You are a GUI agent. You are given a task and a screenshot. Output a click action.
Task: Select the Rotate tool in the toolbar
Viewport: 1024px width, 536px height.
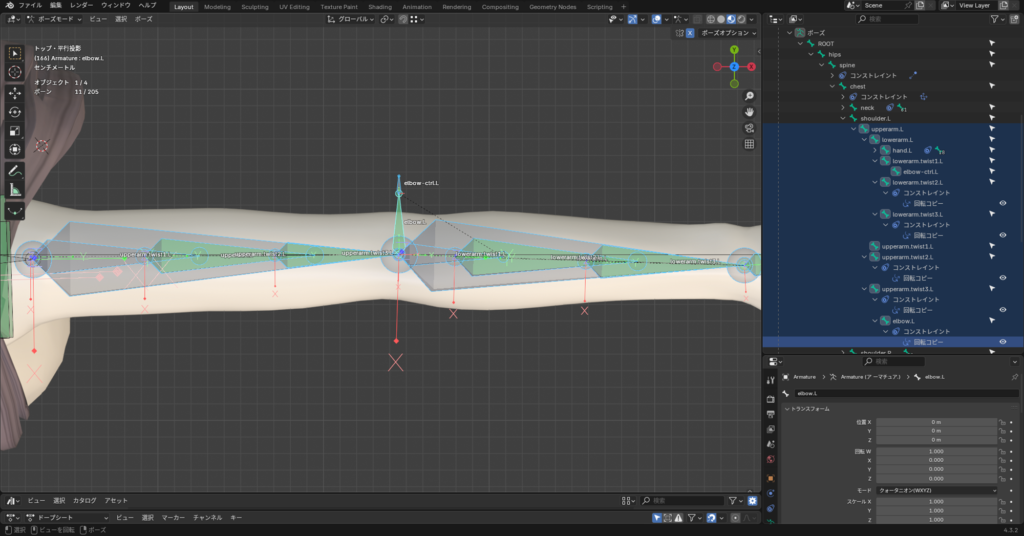click(x=15, y=111)
